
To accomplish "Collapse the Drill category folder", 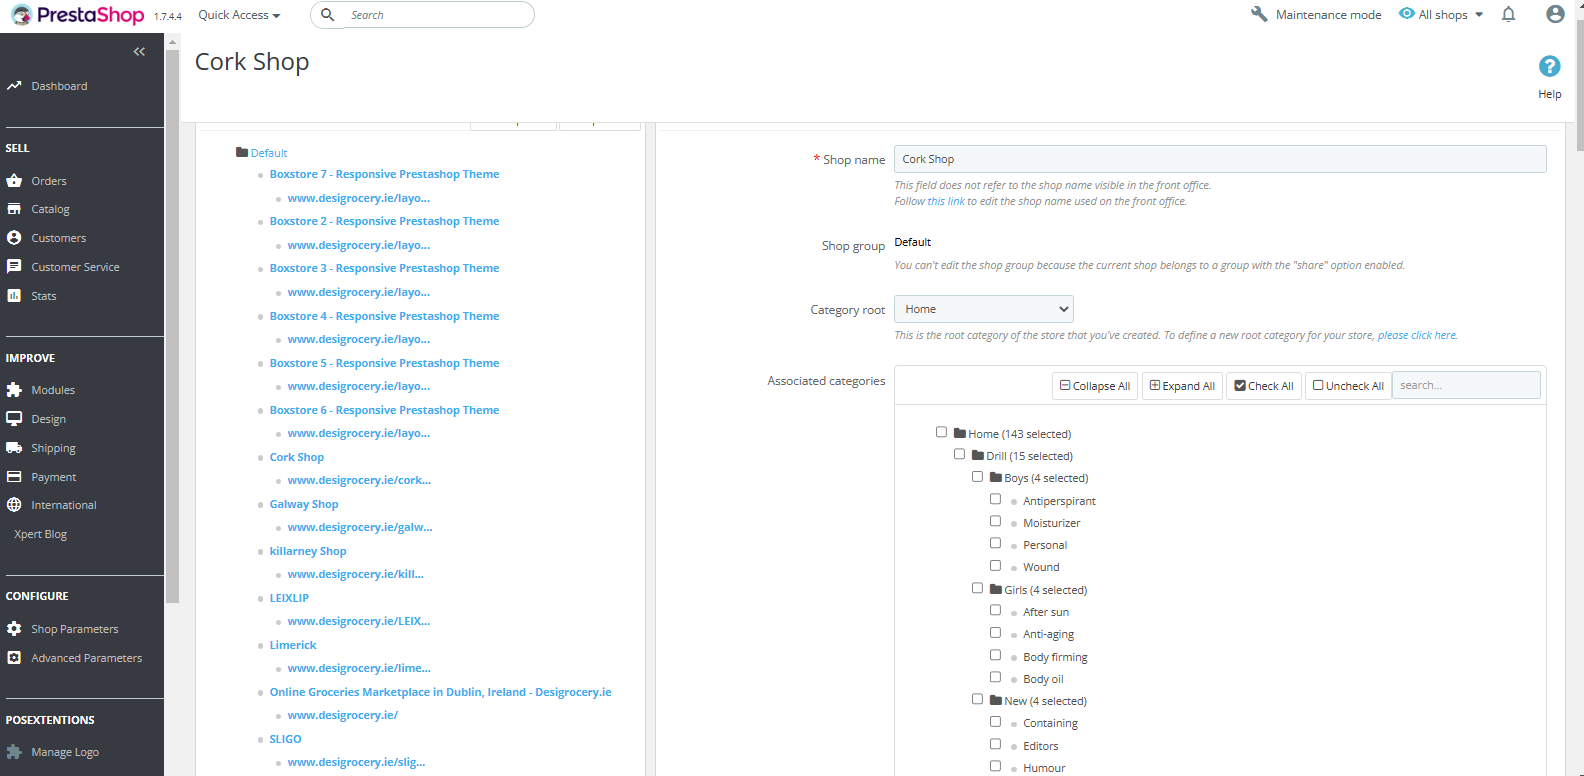I will coord(978,456).
